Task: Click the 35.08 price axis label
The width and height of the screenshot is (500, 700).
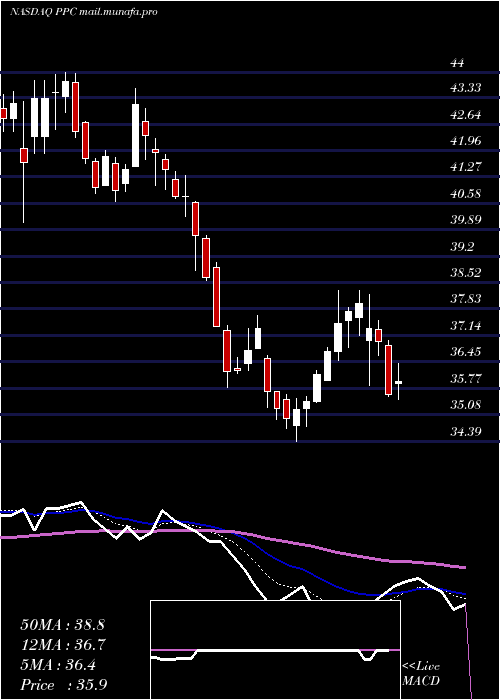Action: click(x=466, y=405)
